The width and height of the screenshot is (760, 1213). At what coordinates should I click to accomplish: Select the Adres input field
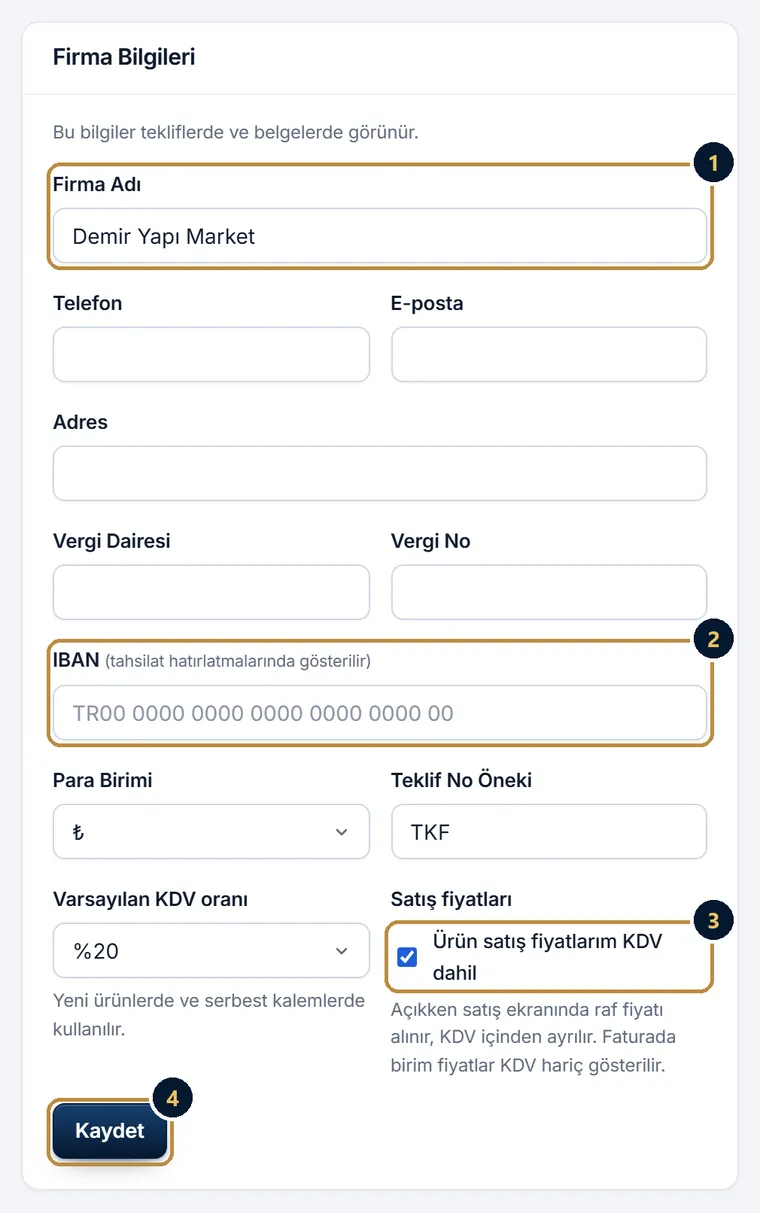point(380,473)
